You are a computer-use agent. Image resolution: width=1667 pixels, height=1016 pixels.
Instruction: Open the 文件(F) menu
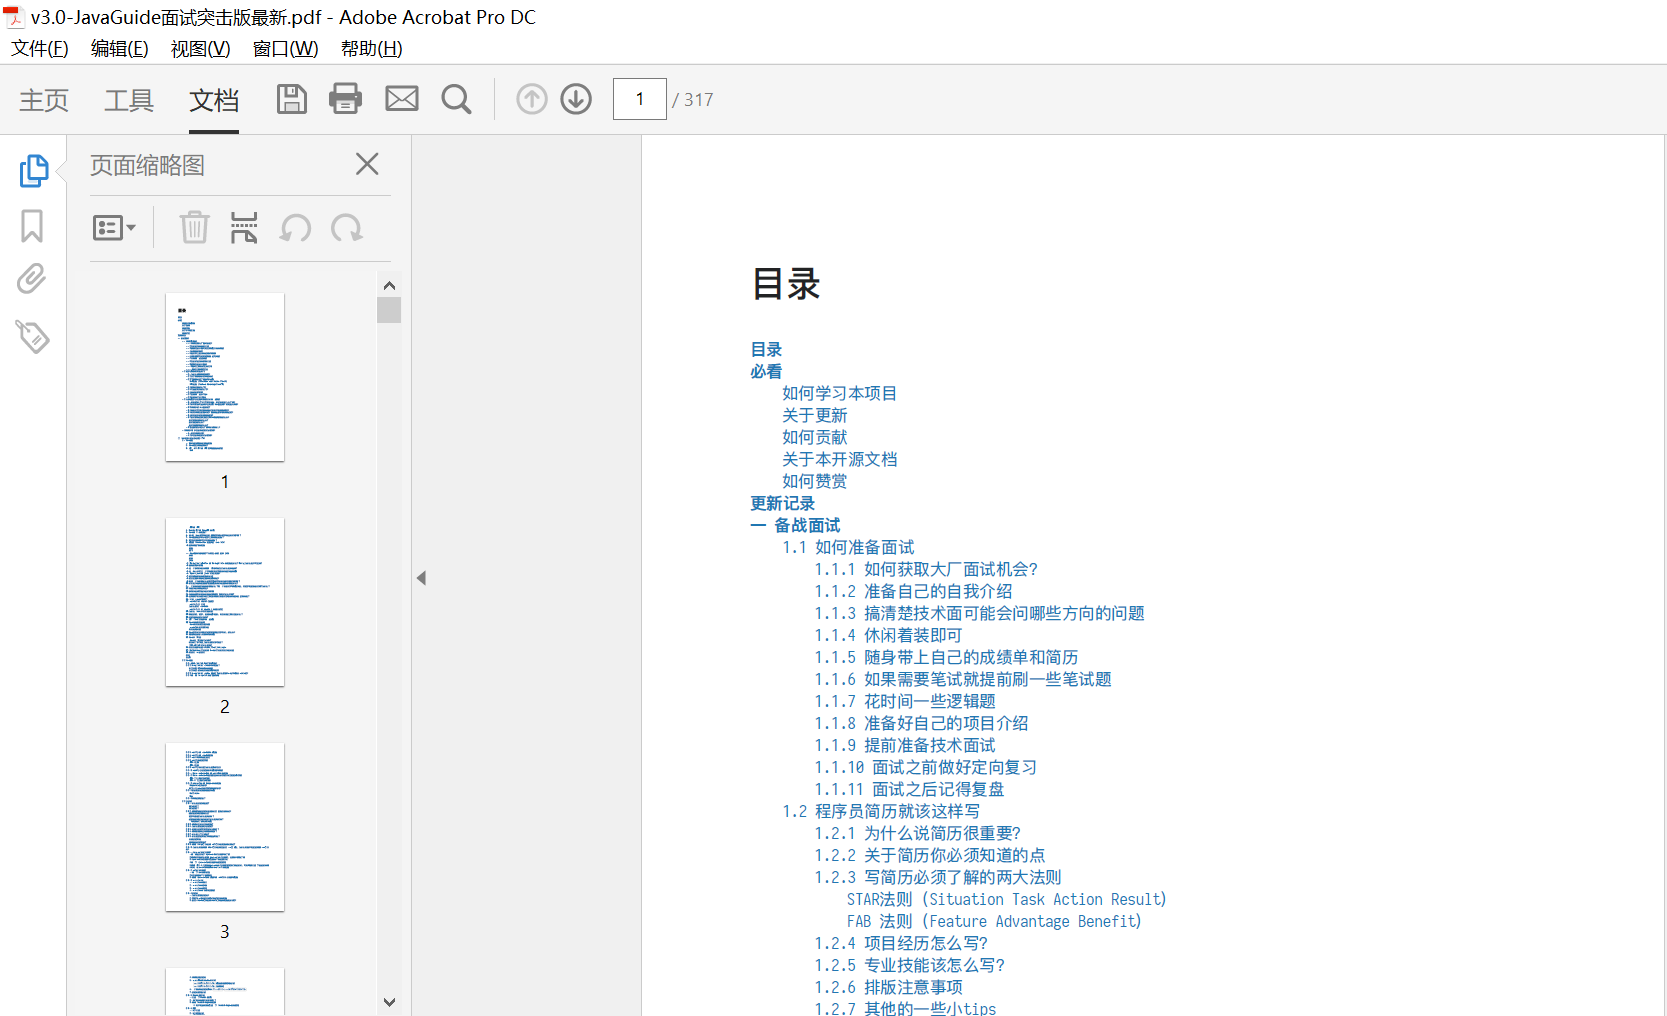click(40, 49)
